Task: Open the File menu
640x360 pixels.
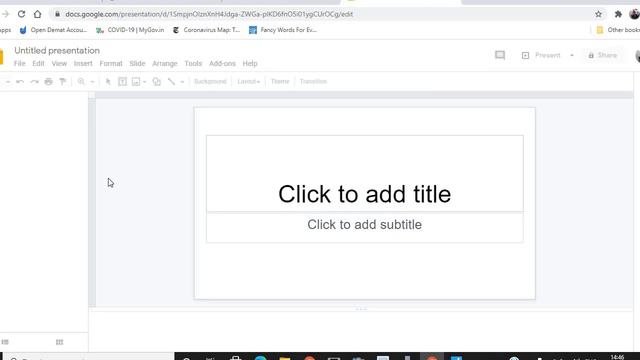Action: coord(20,64)
